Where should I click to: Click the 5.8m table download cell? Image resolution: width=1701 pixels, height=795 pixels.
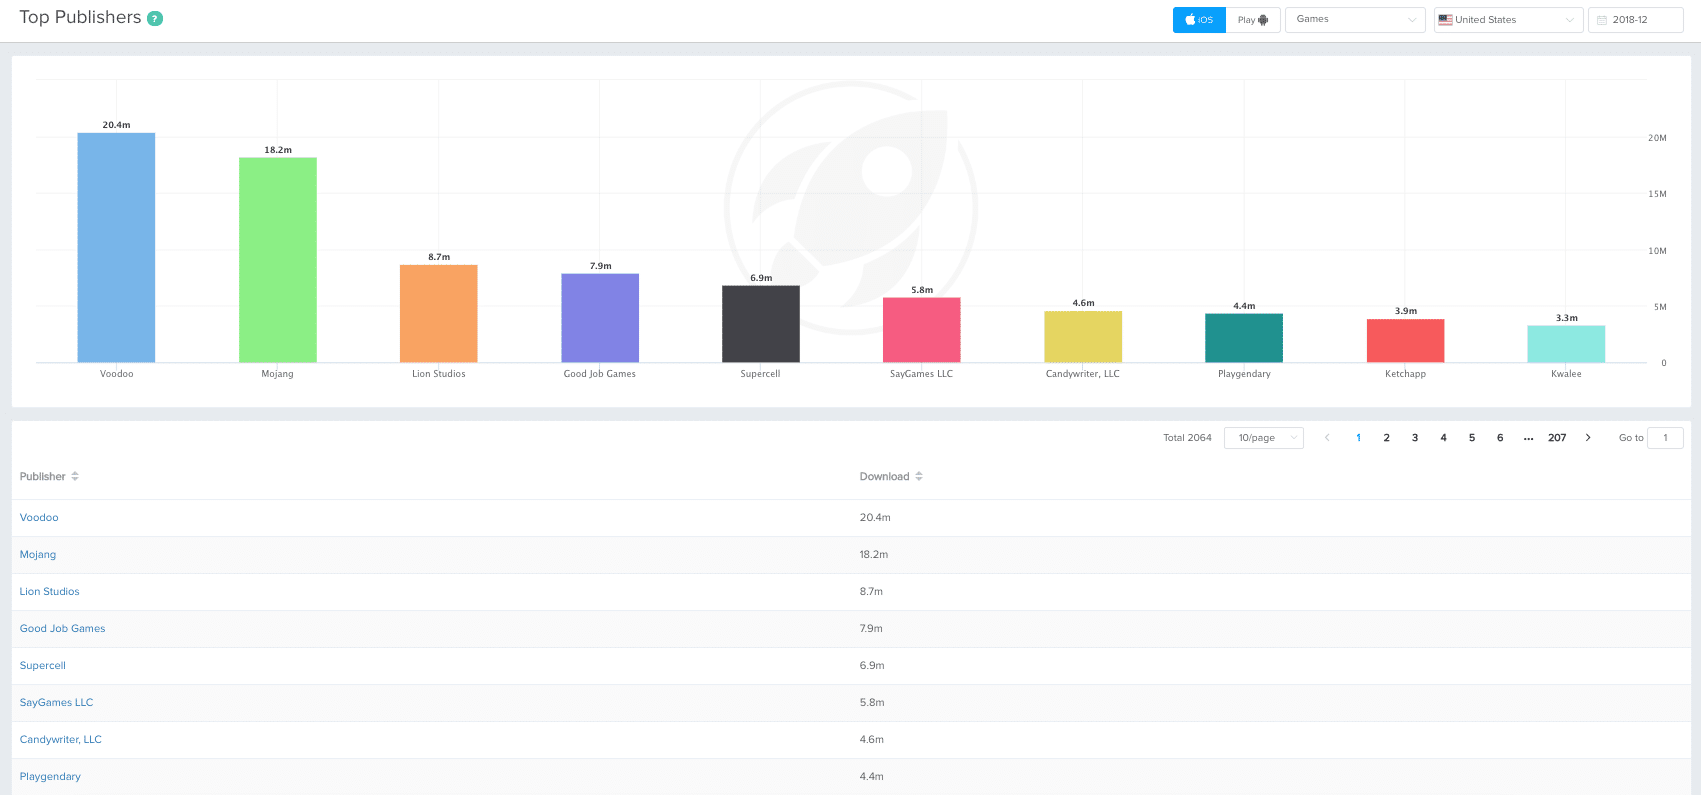pyautogui.click(x=872, y=703)
